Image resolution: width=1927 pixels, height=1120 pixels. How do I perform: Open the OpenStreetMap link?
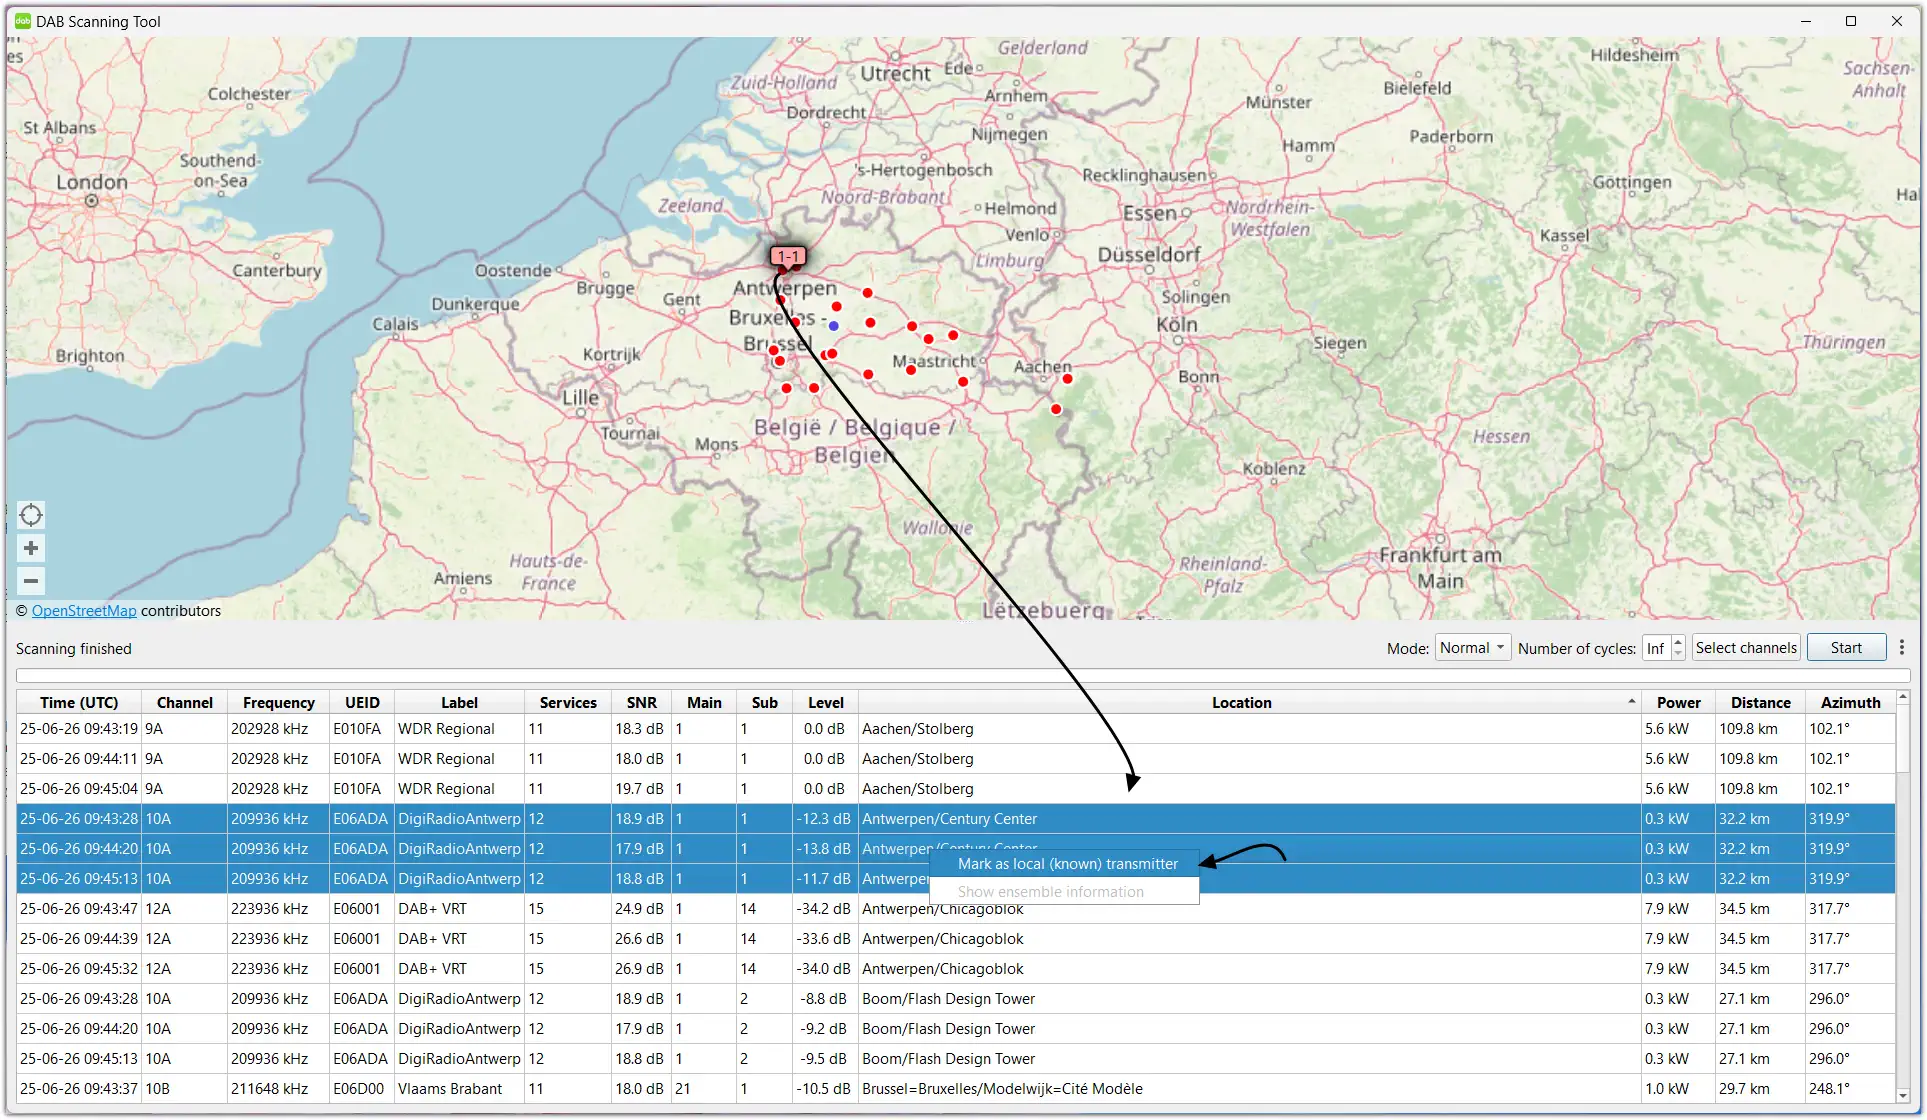(x=84, y=611)
